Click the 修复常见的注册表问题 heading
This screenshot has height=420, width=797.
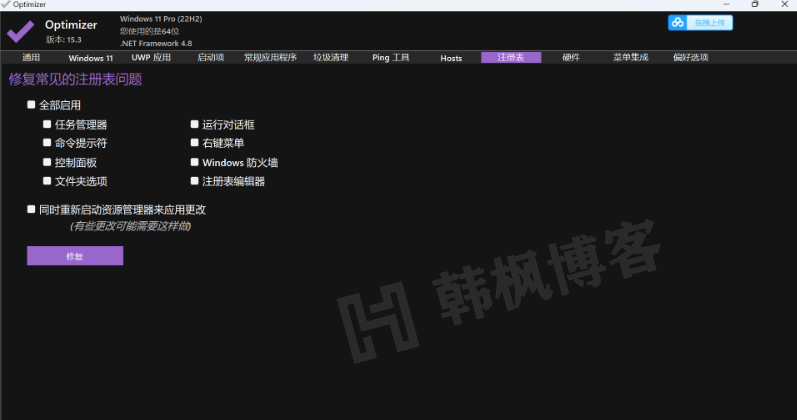[x=75, y=79]
